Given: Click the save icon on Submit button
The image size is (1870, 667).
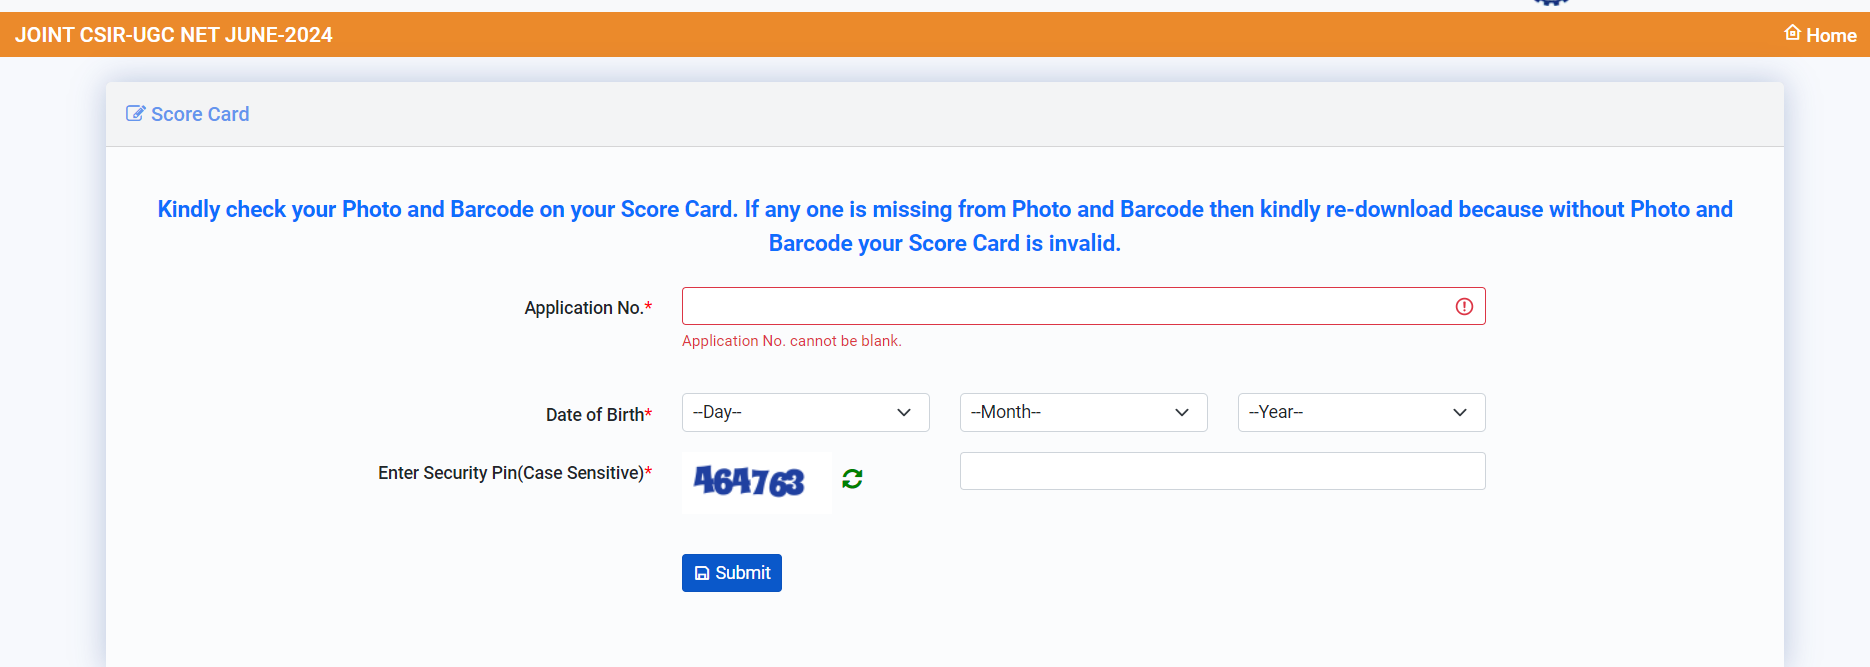Looking at the screenshot, I should click(x=702, y=573).
